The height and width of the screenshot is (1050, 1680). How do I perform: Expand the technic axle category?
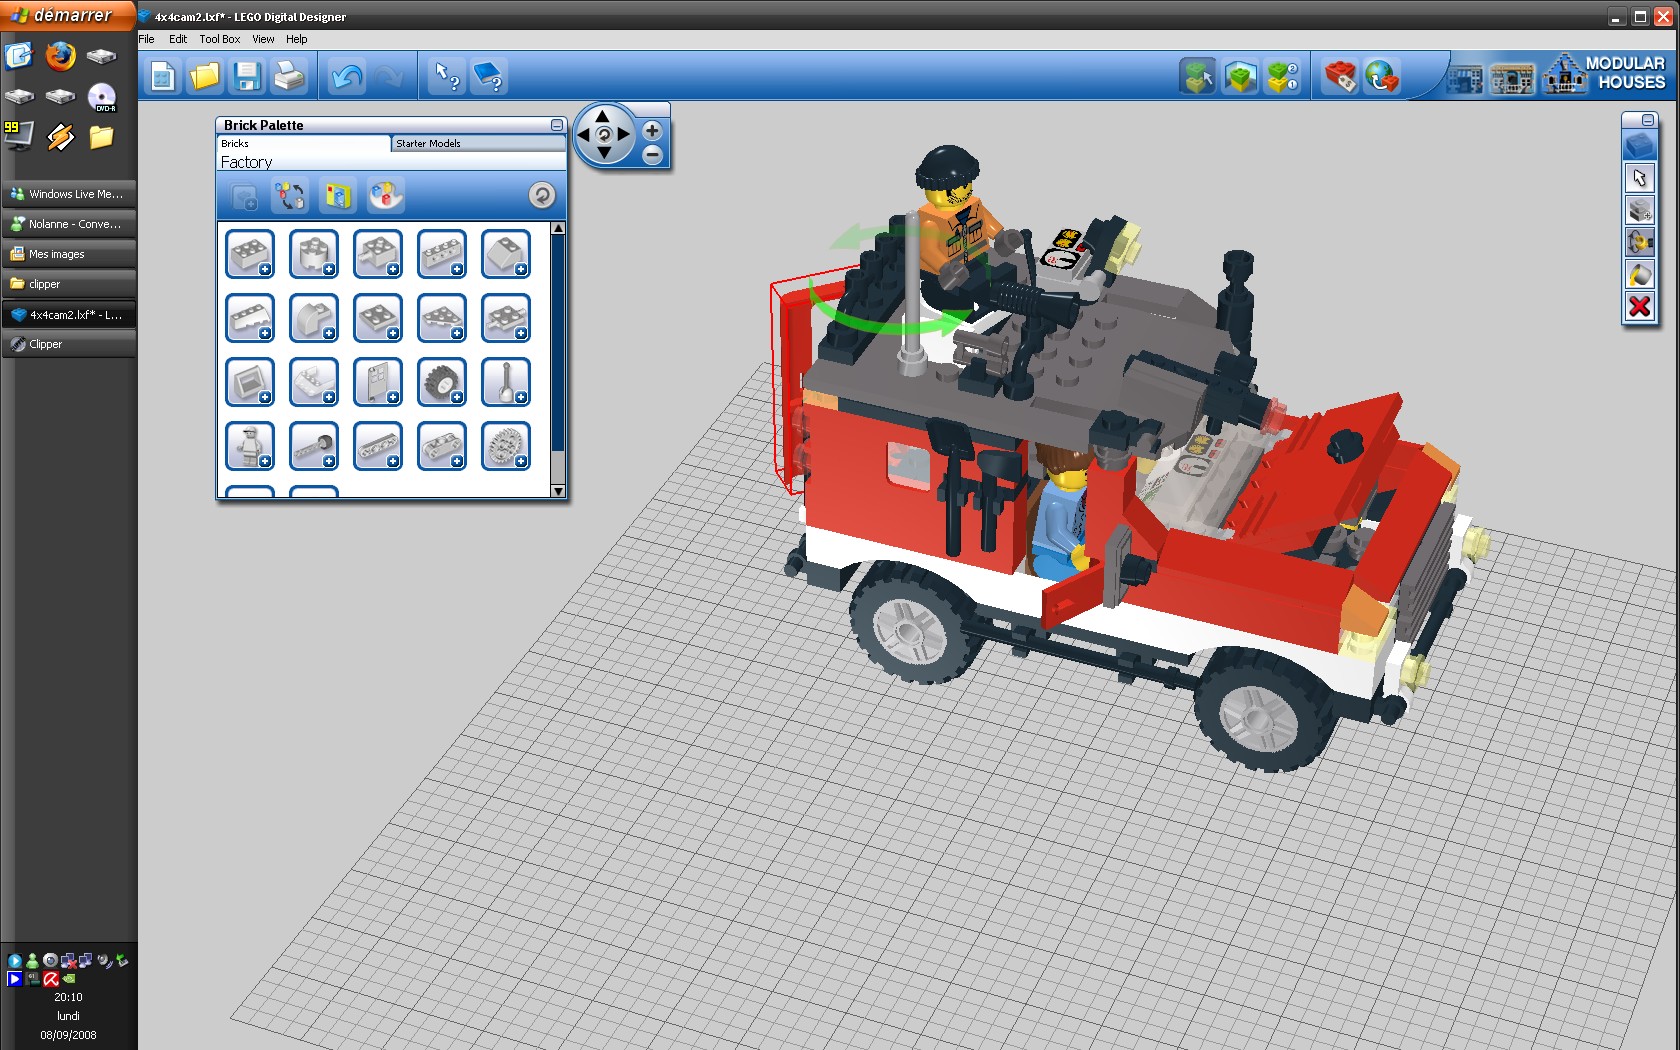coord(314,446)
